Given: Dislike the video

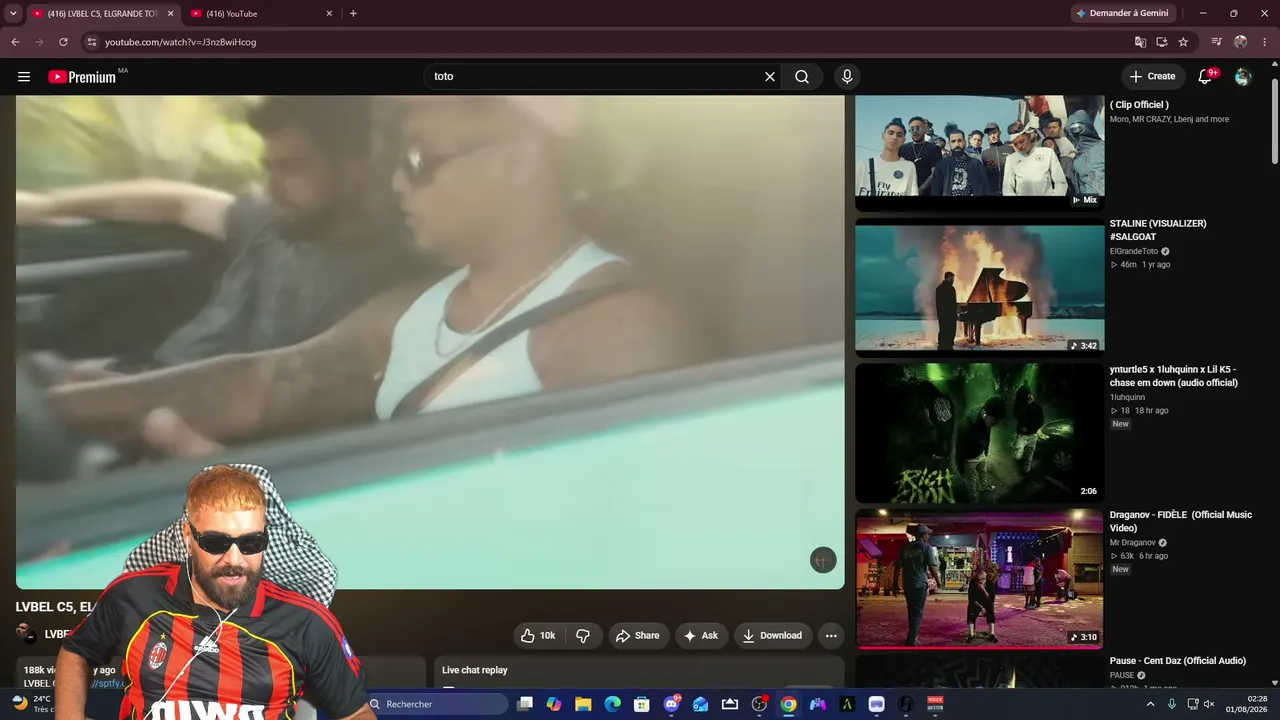Looking at the screenshot, I should 583,636.
